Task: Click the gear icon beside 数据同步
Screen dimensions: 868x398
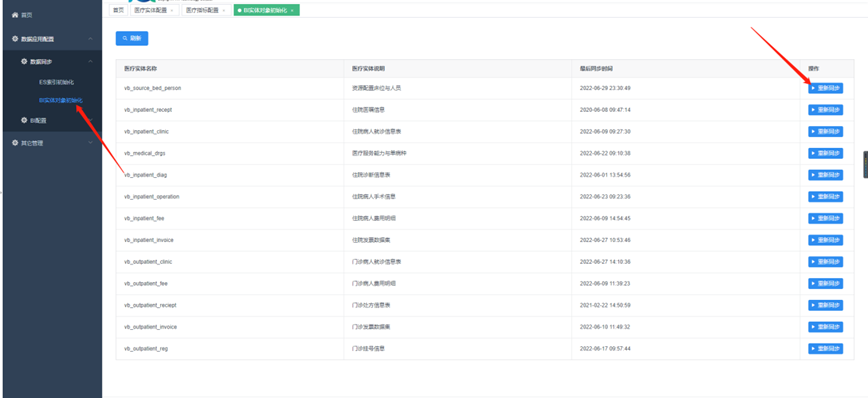Action: (x=24, y=61)
